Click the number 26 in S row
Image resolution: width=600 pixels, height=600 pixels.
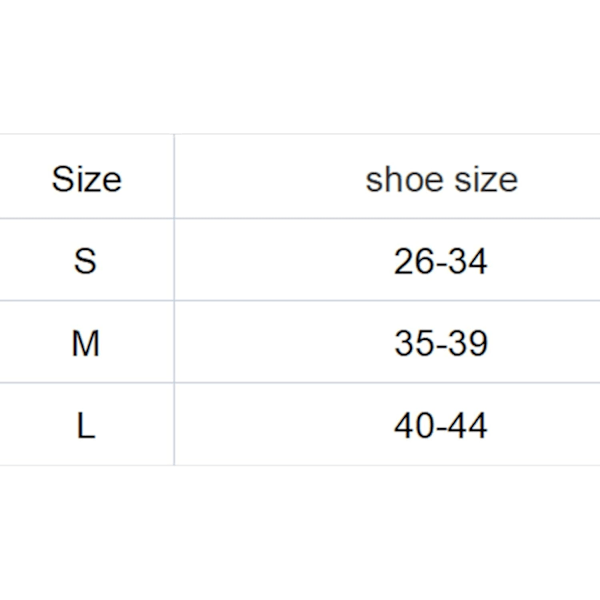tap(414, 261)
